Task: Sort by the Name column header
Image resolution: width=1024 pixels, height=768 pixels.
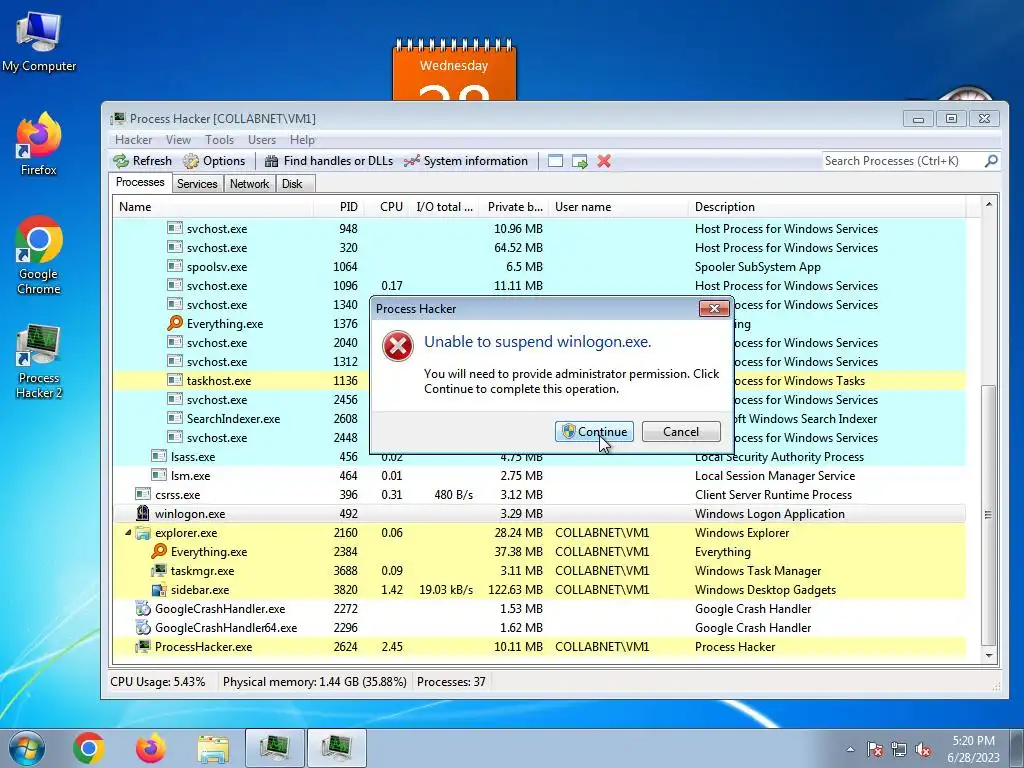Action: [213, 207]
